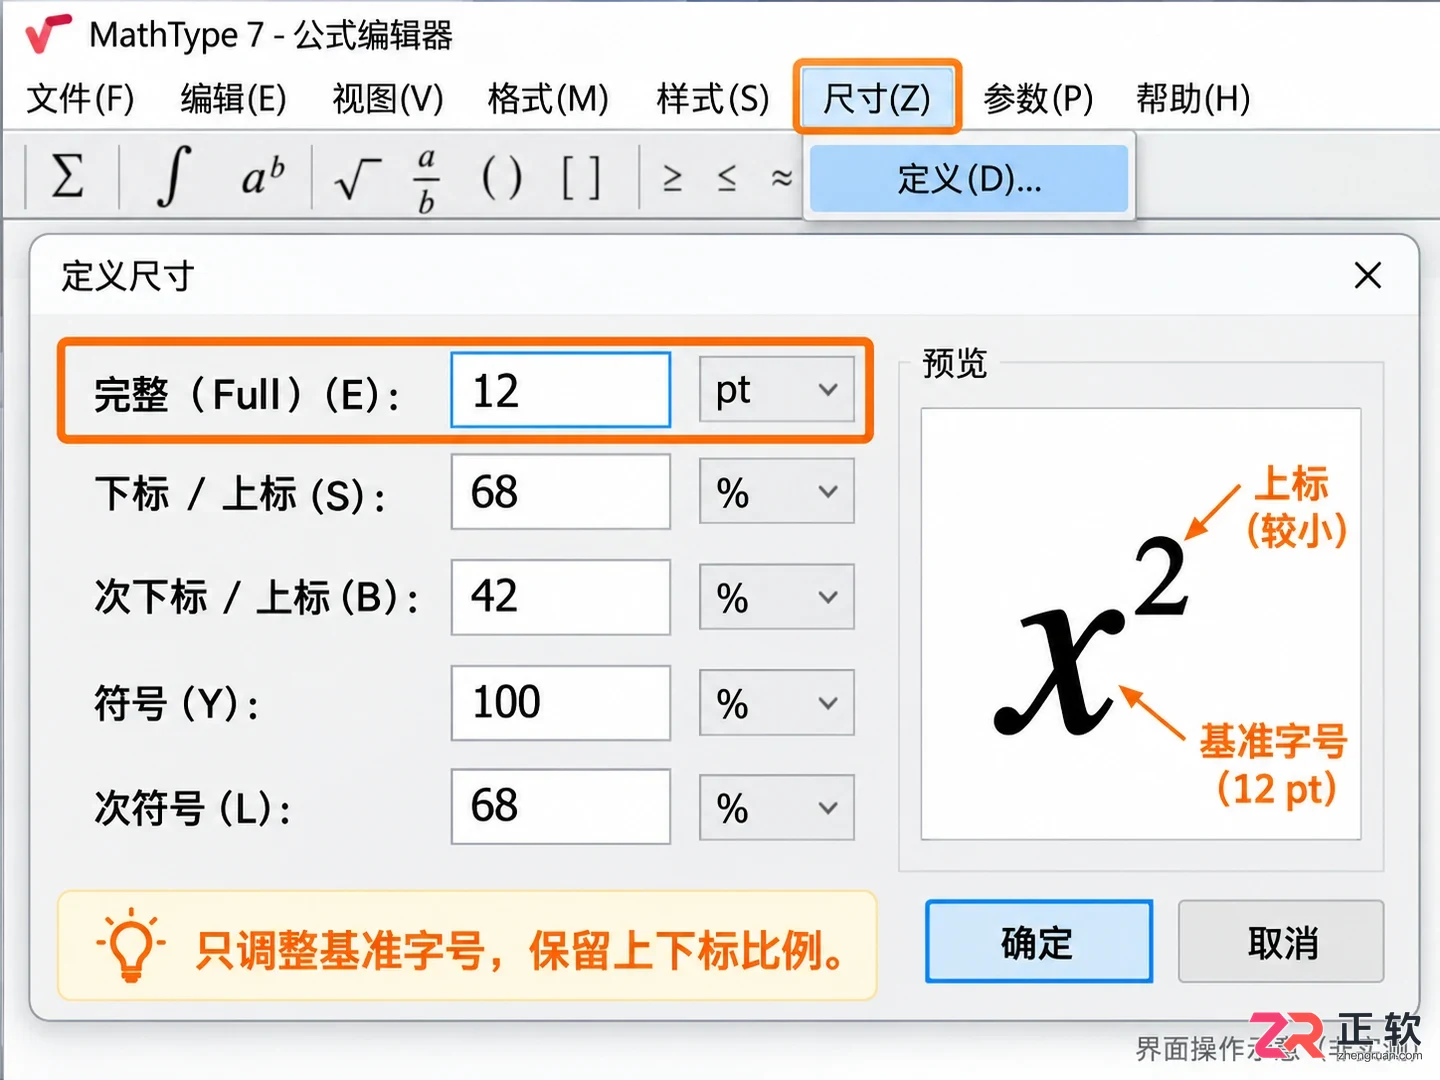Insert the greater-than-or-equal symbol
This screenshot has width=1440, height=1080.
click(x=672, y=179)
